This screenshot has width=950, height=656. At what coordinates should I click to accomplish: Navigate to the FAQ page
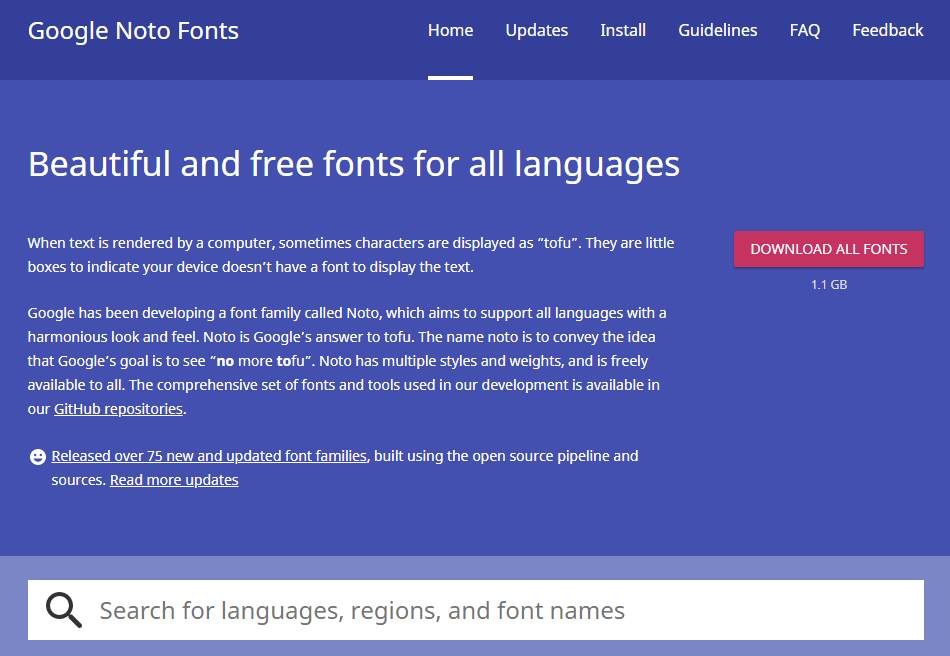pyautogui.click(x=805, y=30)
